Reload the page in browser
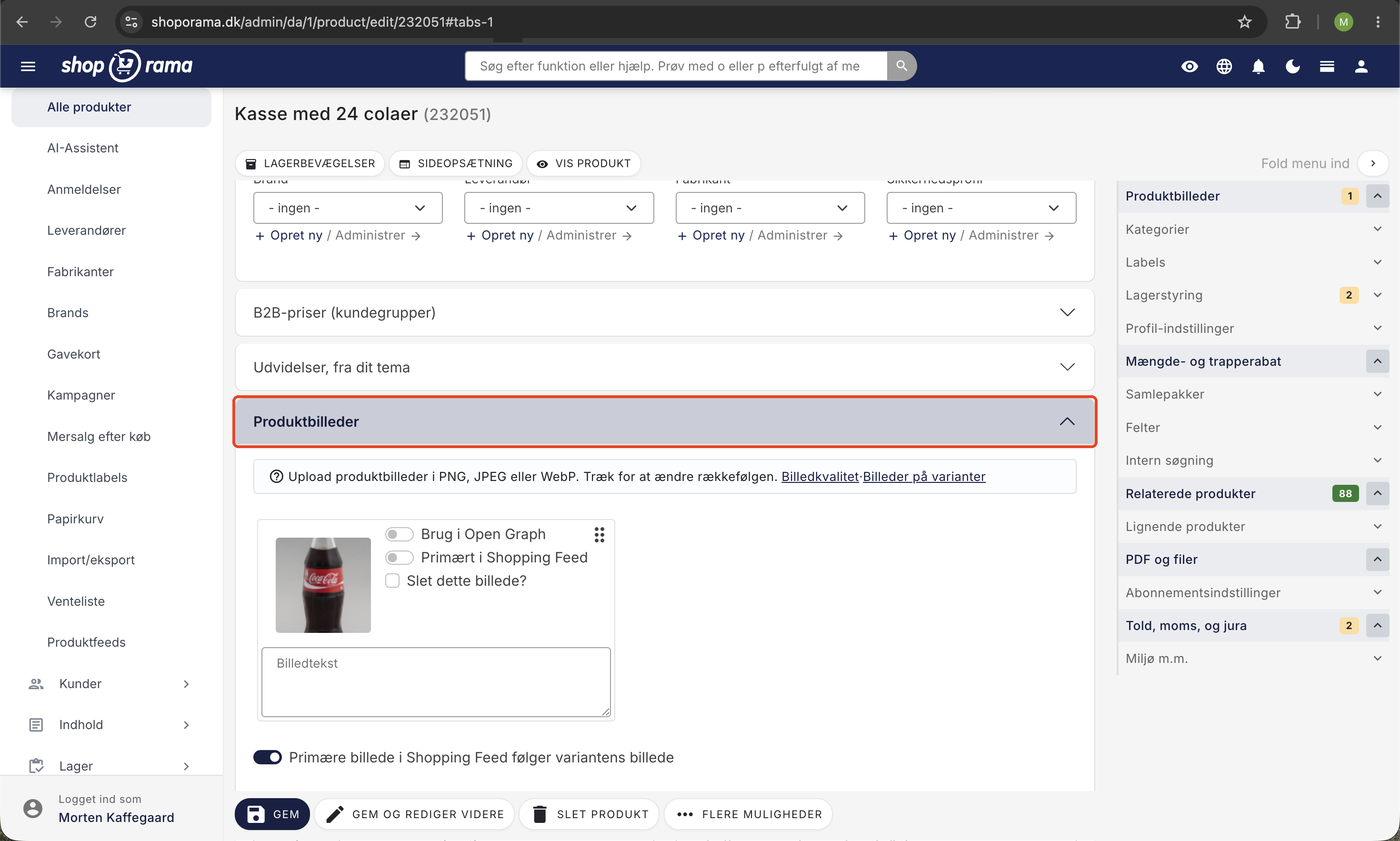The image size is (1400, 841). (x=91, y=22)
